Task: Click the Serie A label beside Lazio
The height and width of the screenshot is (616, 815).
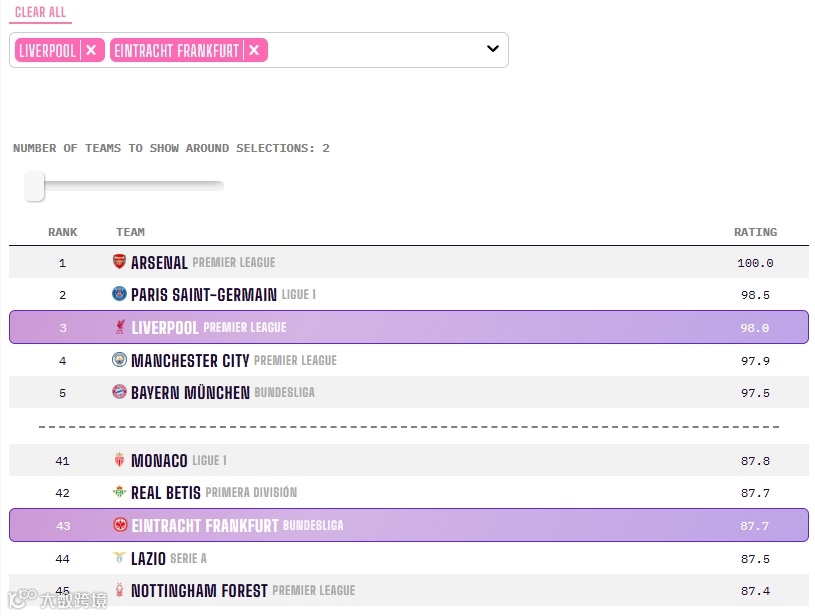Action: (x=188, y=559)
